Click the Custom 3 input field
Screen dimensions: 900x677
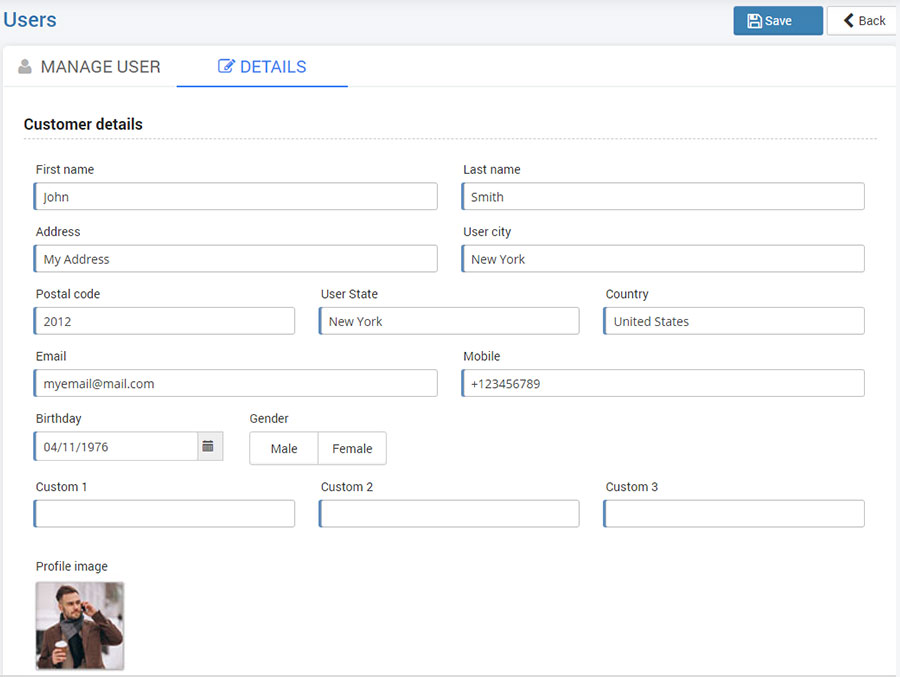click(x=734, y=513)
